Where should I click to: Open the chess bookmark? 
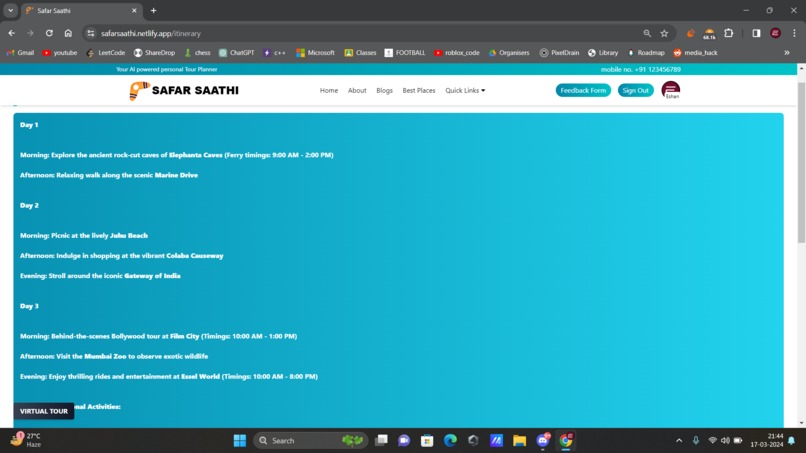pyautogui.click(x=197, y=52)
